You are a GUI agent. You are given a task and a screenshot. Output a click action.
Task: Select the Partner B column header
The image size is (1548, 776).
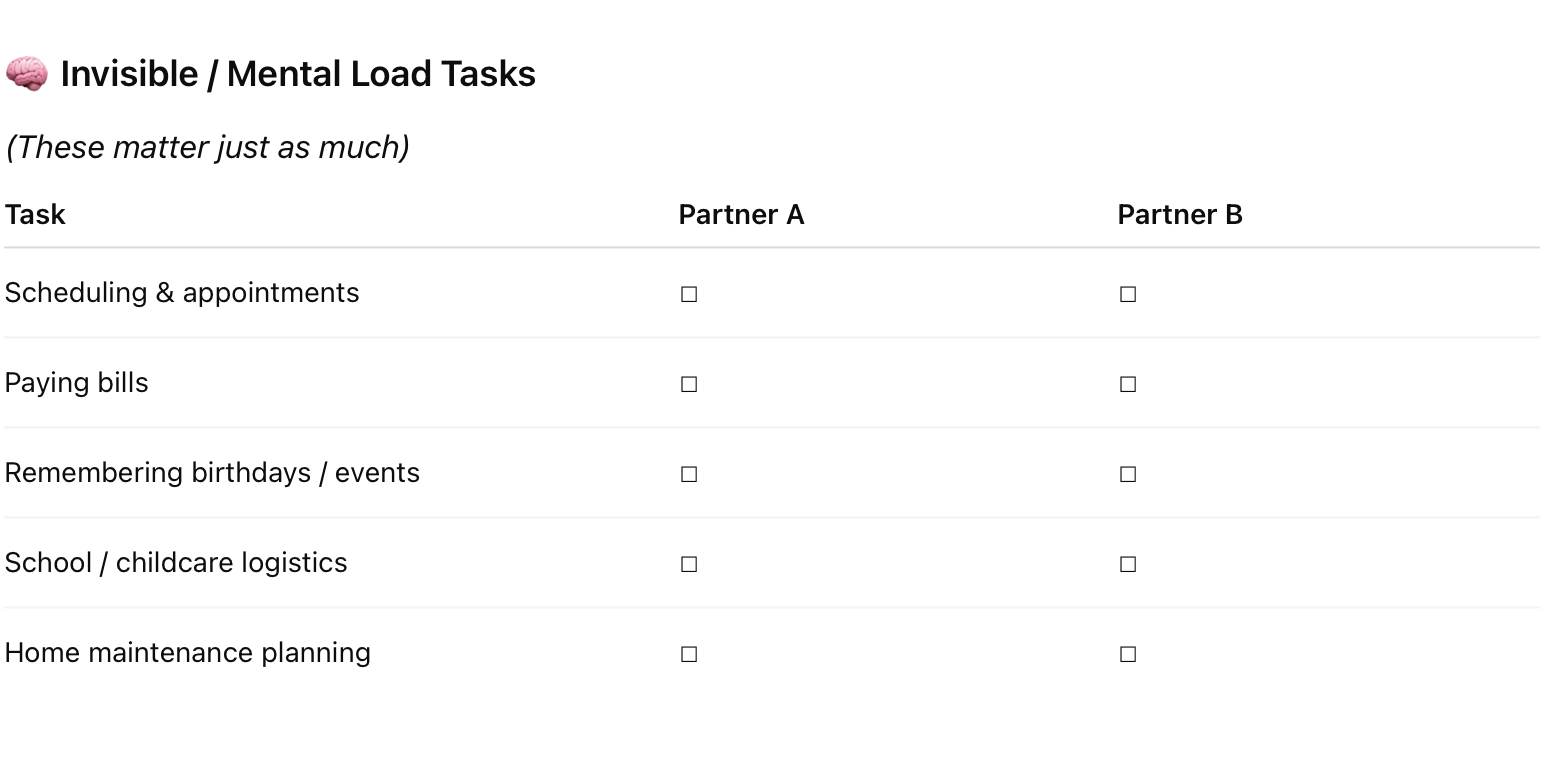click(x=1180, y=215)
